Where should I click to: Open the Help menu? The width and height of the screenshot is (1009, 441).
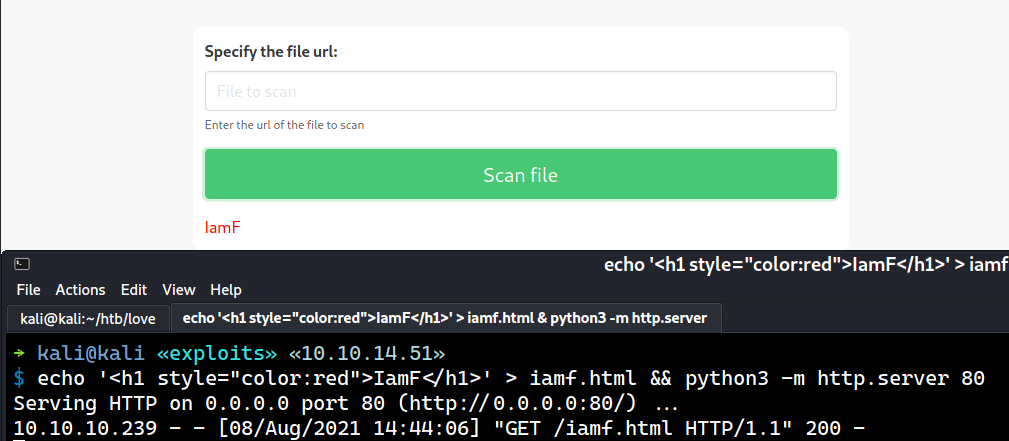click(x=226, y=290)
